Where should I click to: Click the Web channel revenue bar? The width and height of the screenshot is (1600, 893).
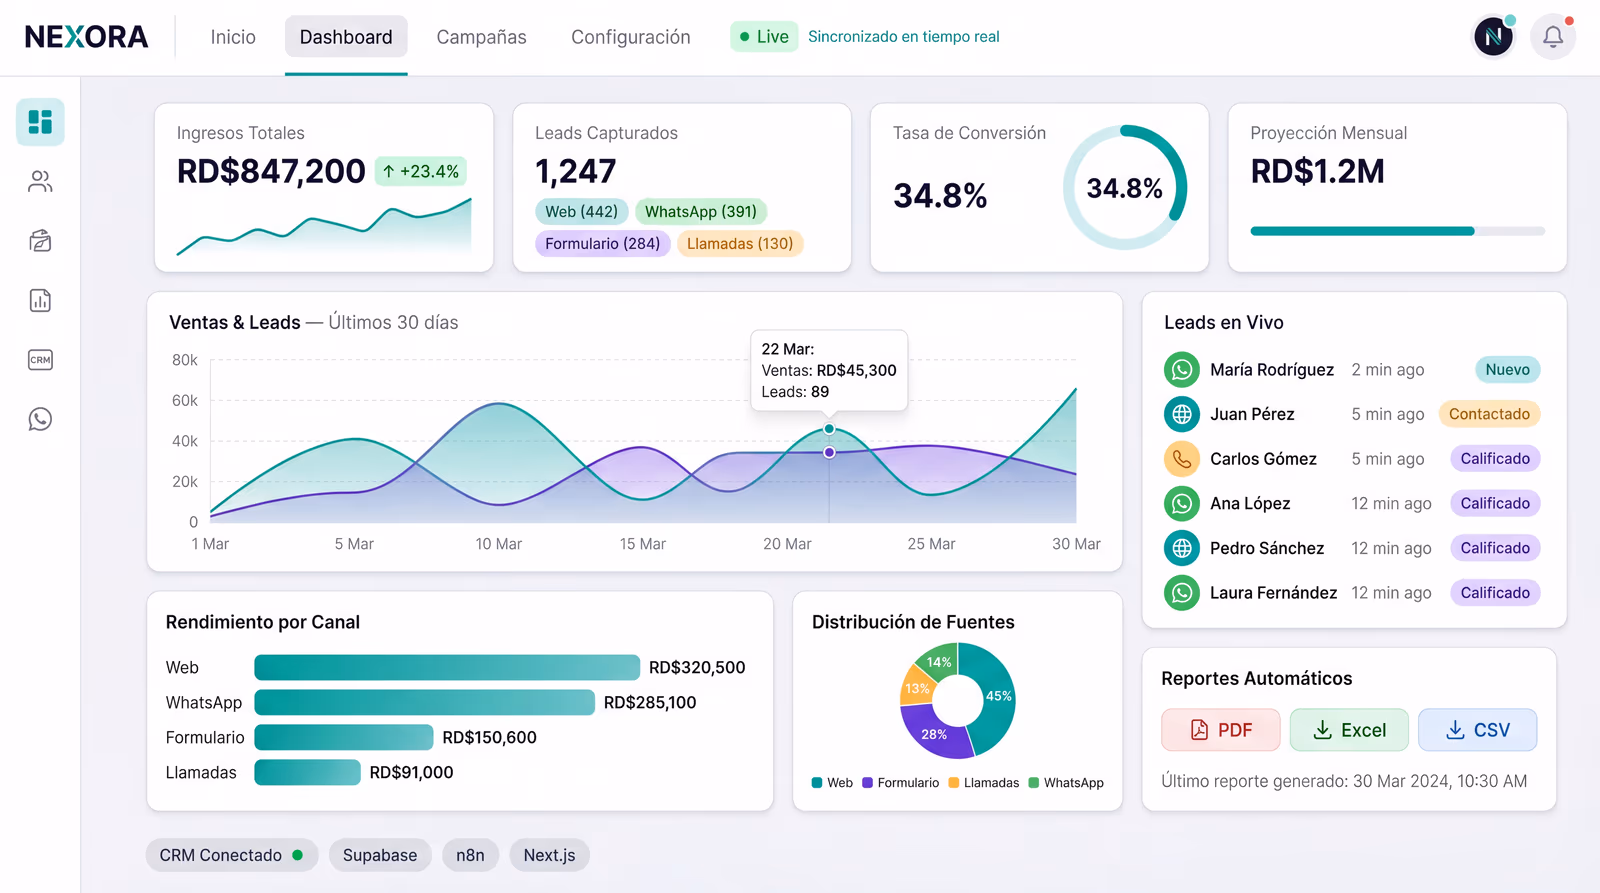point(447,667)
